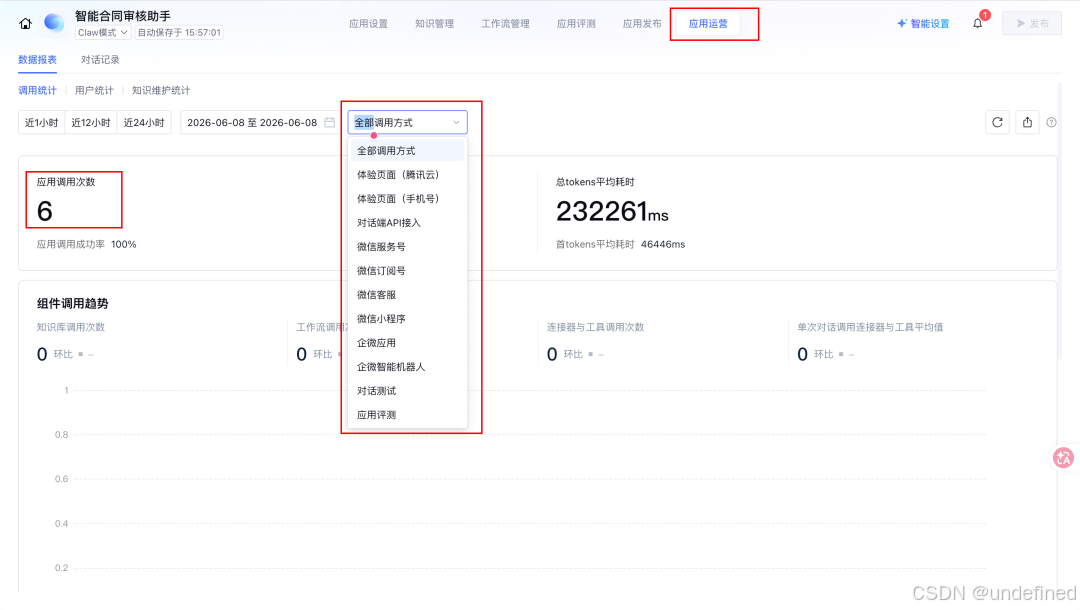1080x610 pixels.
Task: Open 工作流管理 tab
Action: click(505, 23)
